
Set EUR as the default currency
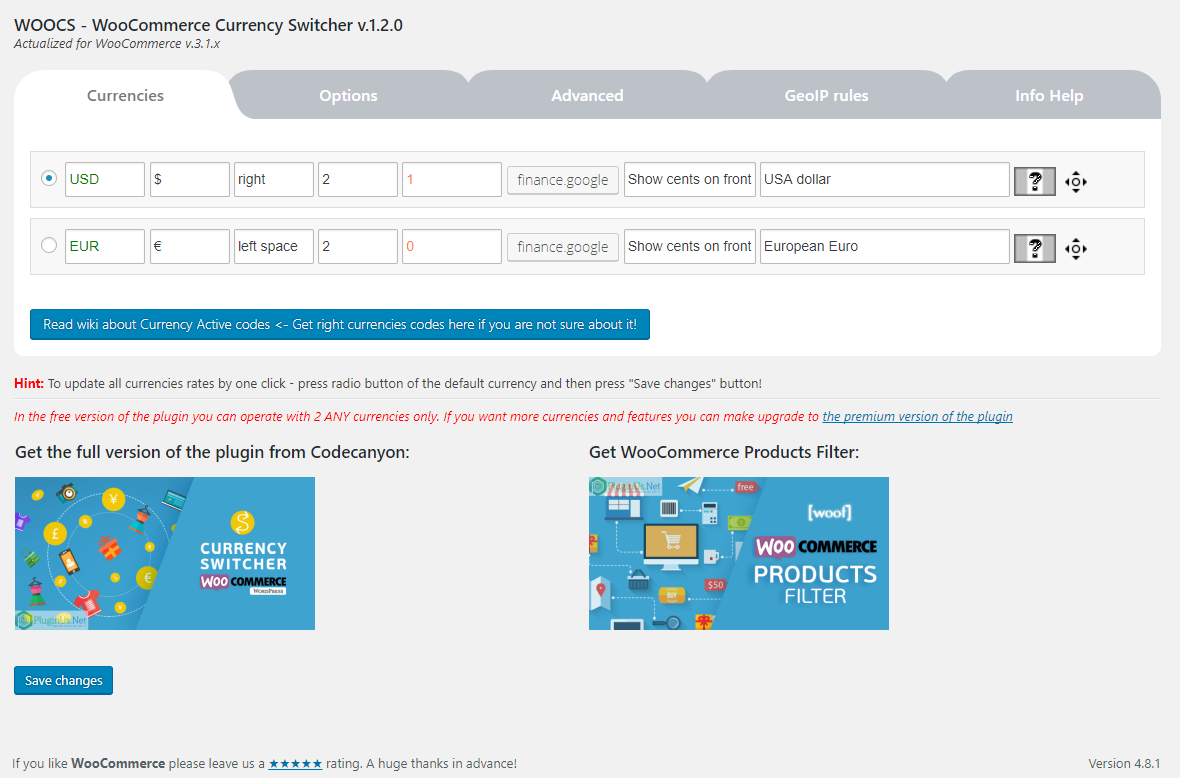coord(49,245)
